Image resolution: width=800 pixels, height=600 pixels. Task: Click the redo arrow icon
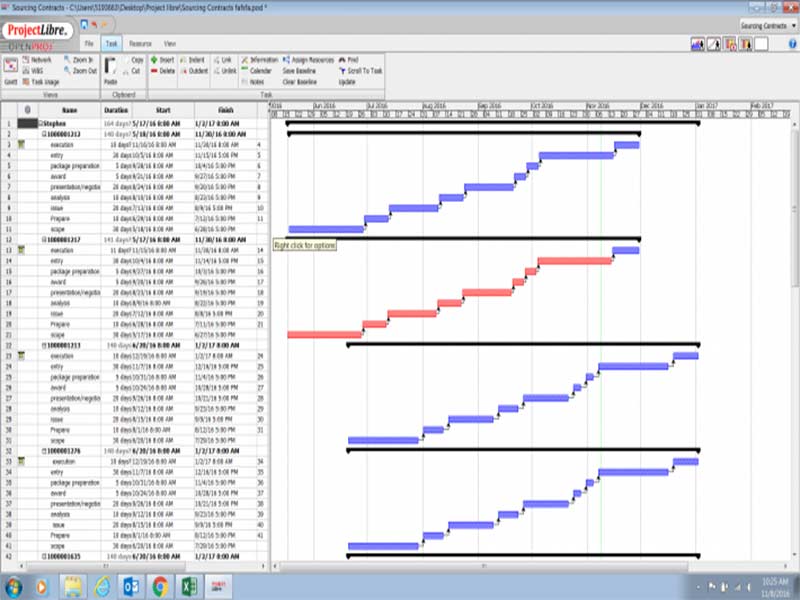point(105,24)
